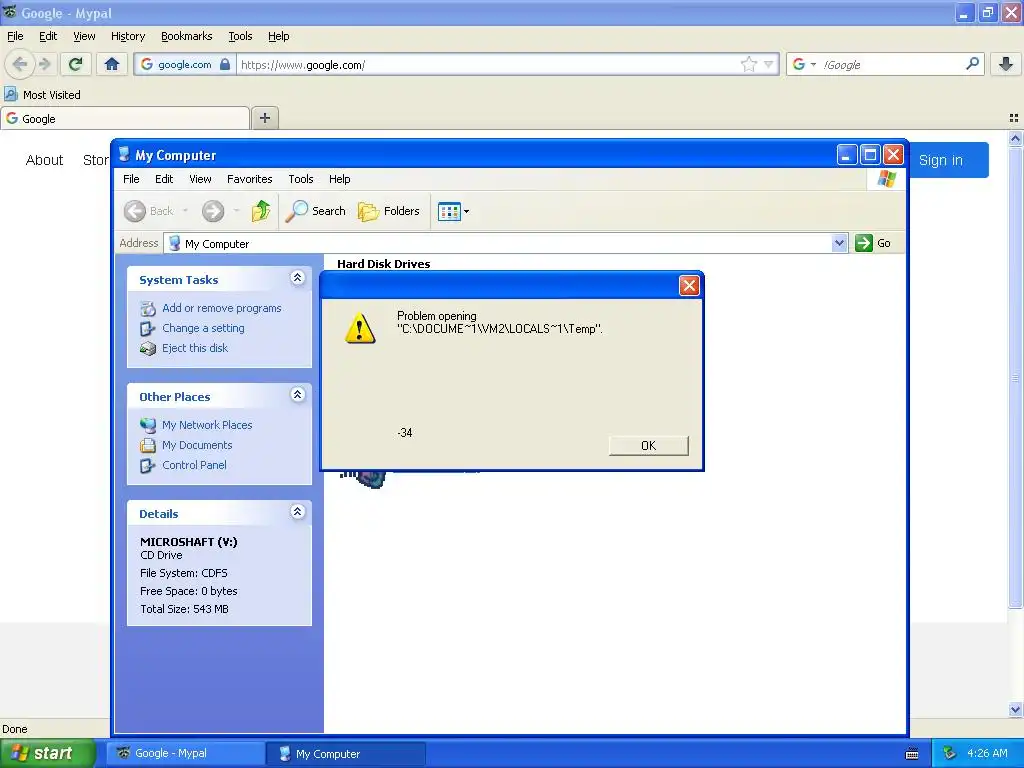Click Explorer Forward button

(213, 211)
